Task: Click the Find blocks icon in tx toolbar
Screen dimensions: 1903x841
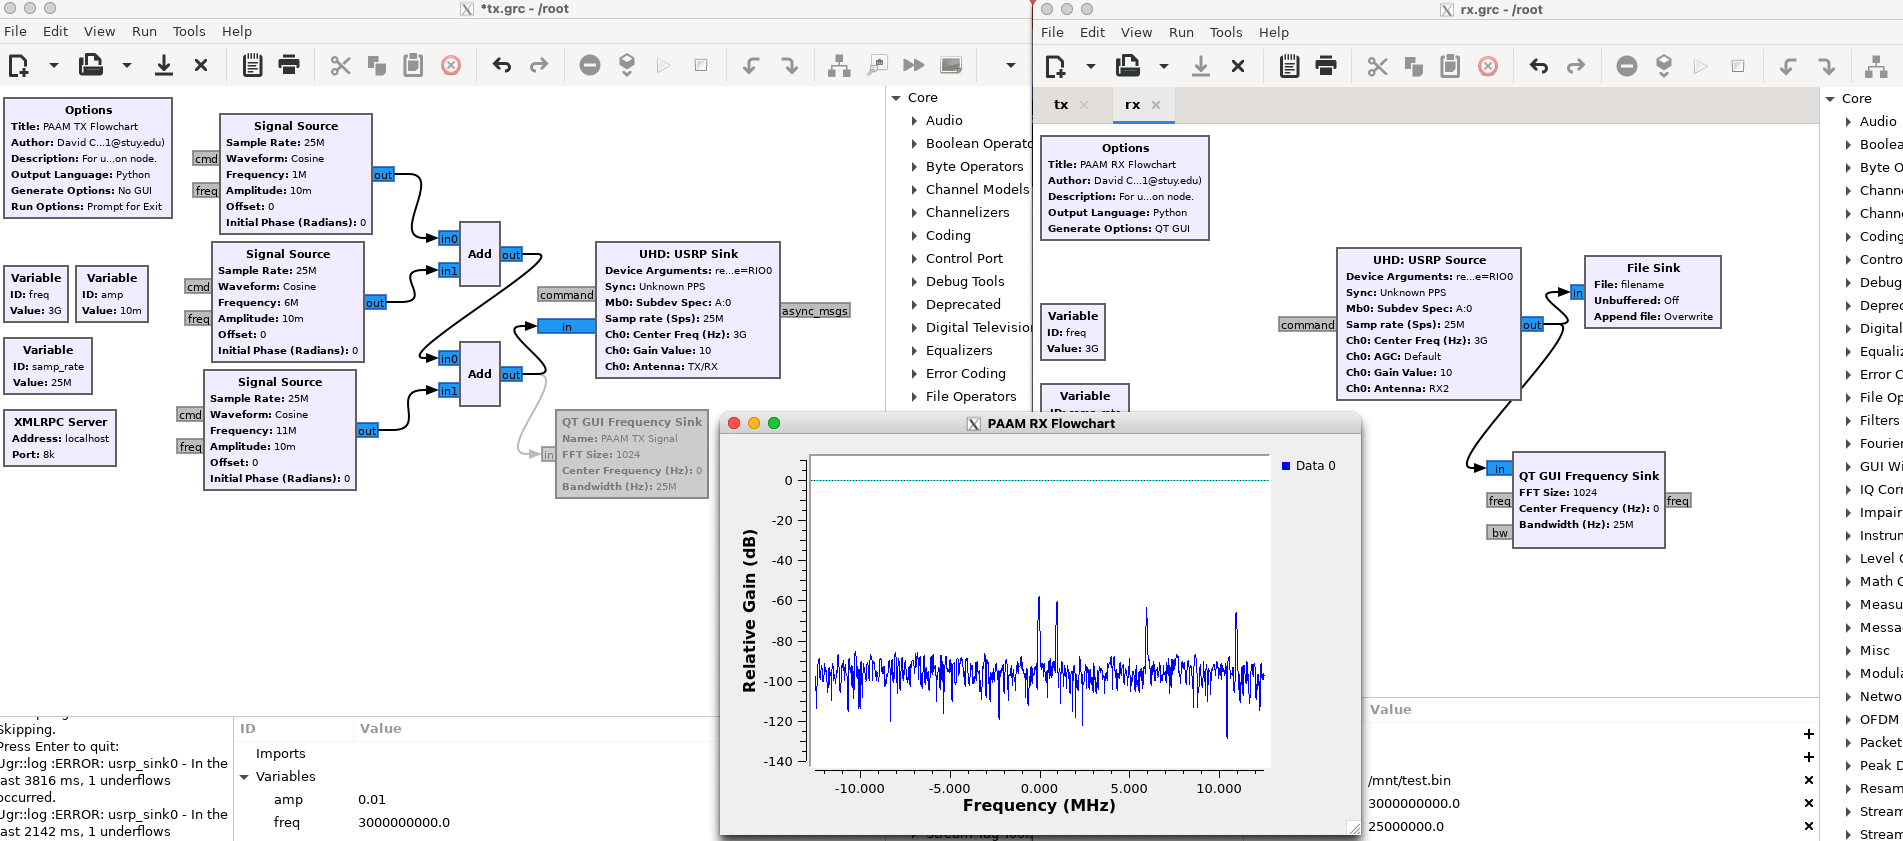Action: pyautogui.click(x=877, y=66)
